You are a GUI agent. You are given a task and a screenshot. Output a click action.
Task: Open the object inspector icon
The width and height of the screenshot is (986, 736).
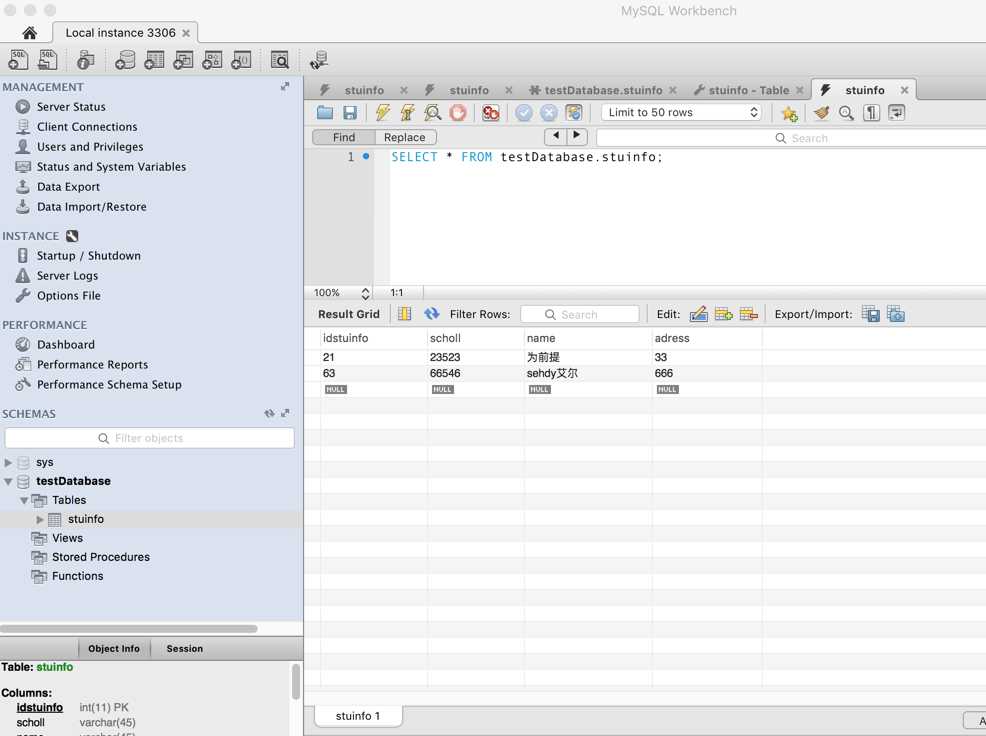(x=86, y=60)
